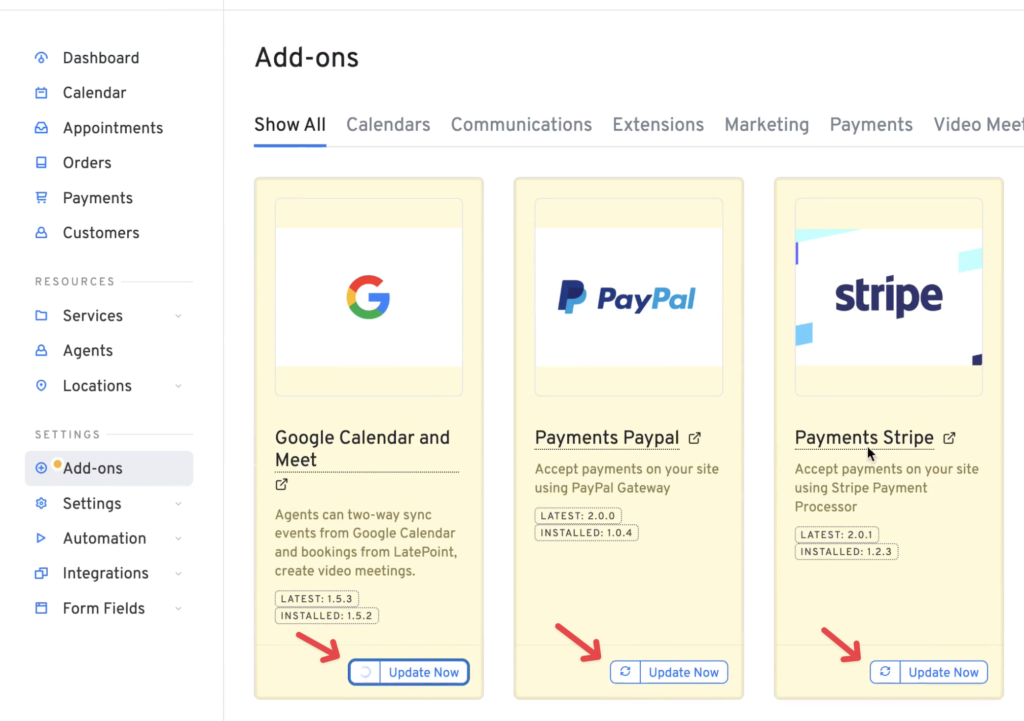Open the Payments Stripe title link
The height and width of the screenshot is (721, 1024).
point(864,438)
